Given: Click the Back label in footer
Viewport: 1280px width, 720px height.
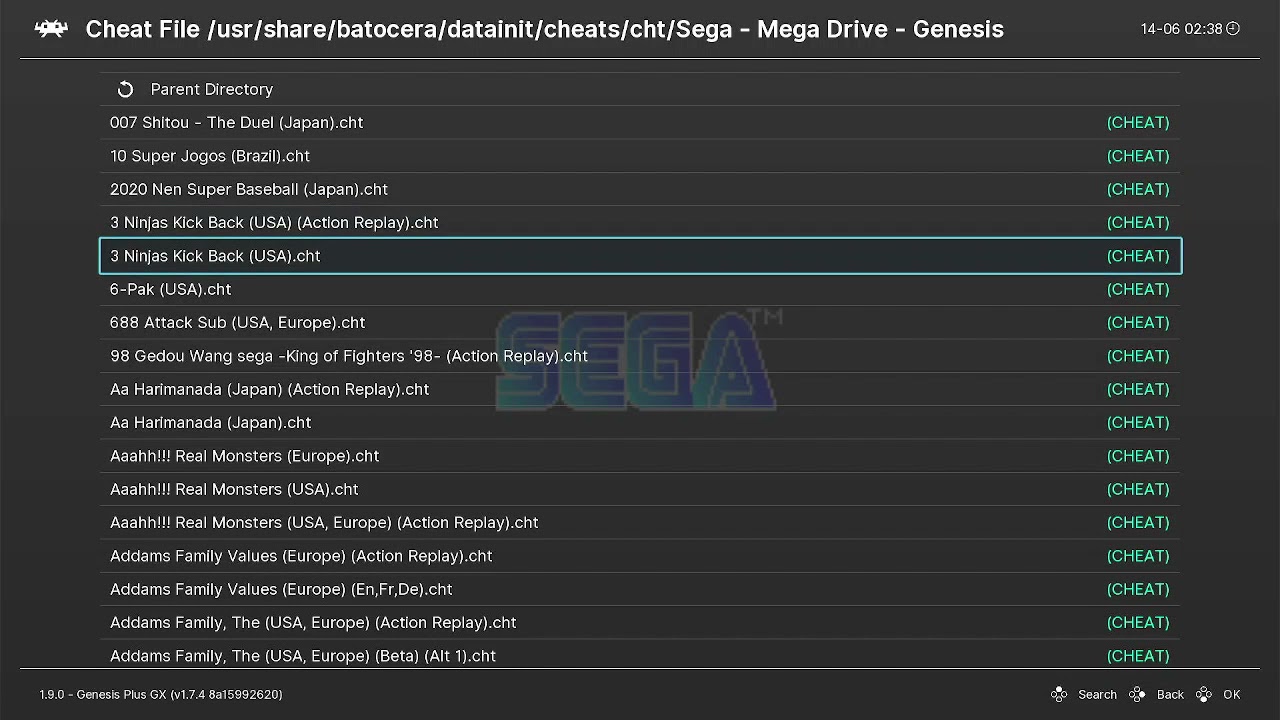Looking at the screenshot, I should (x=1170, y=694).
